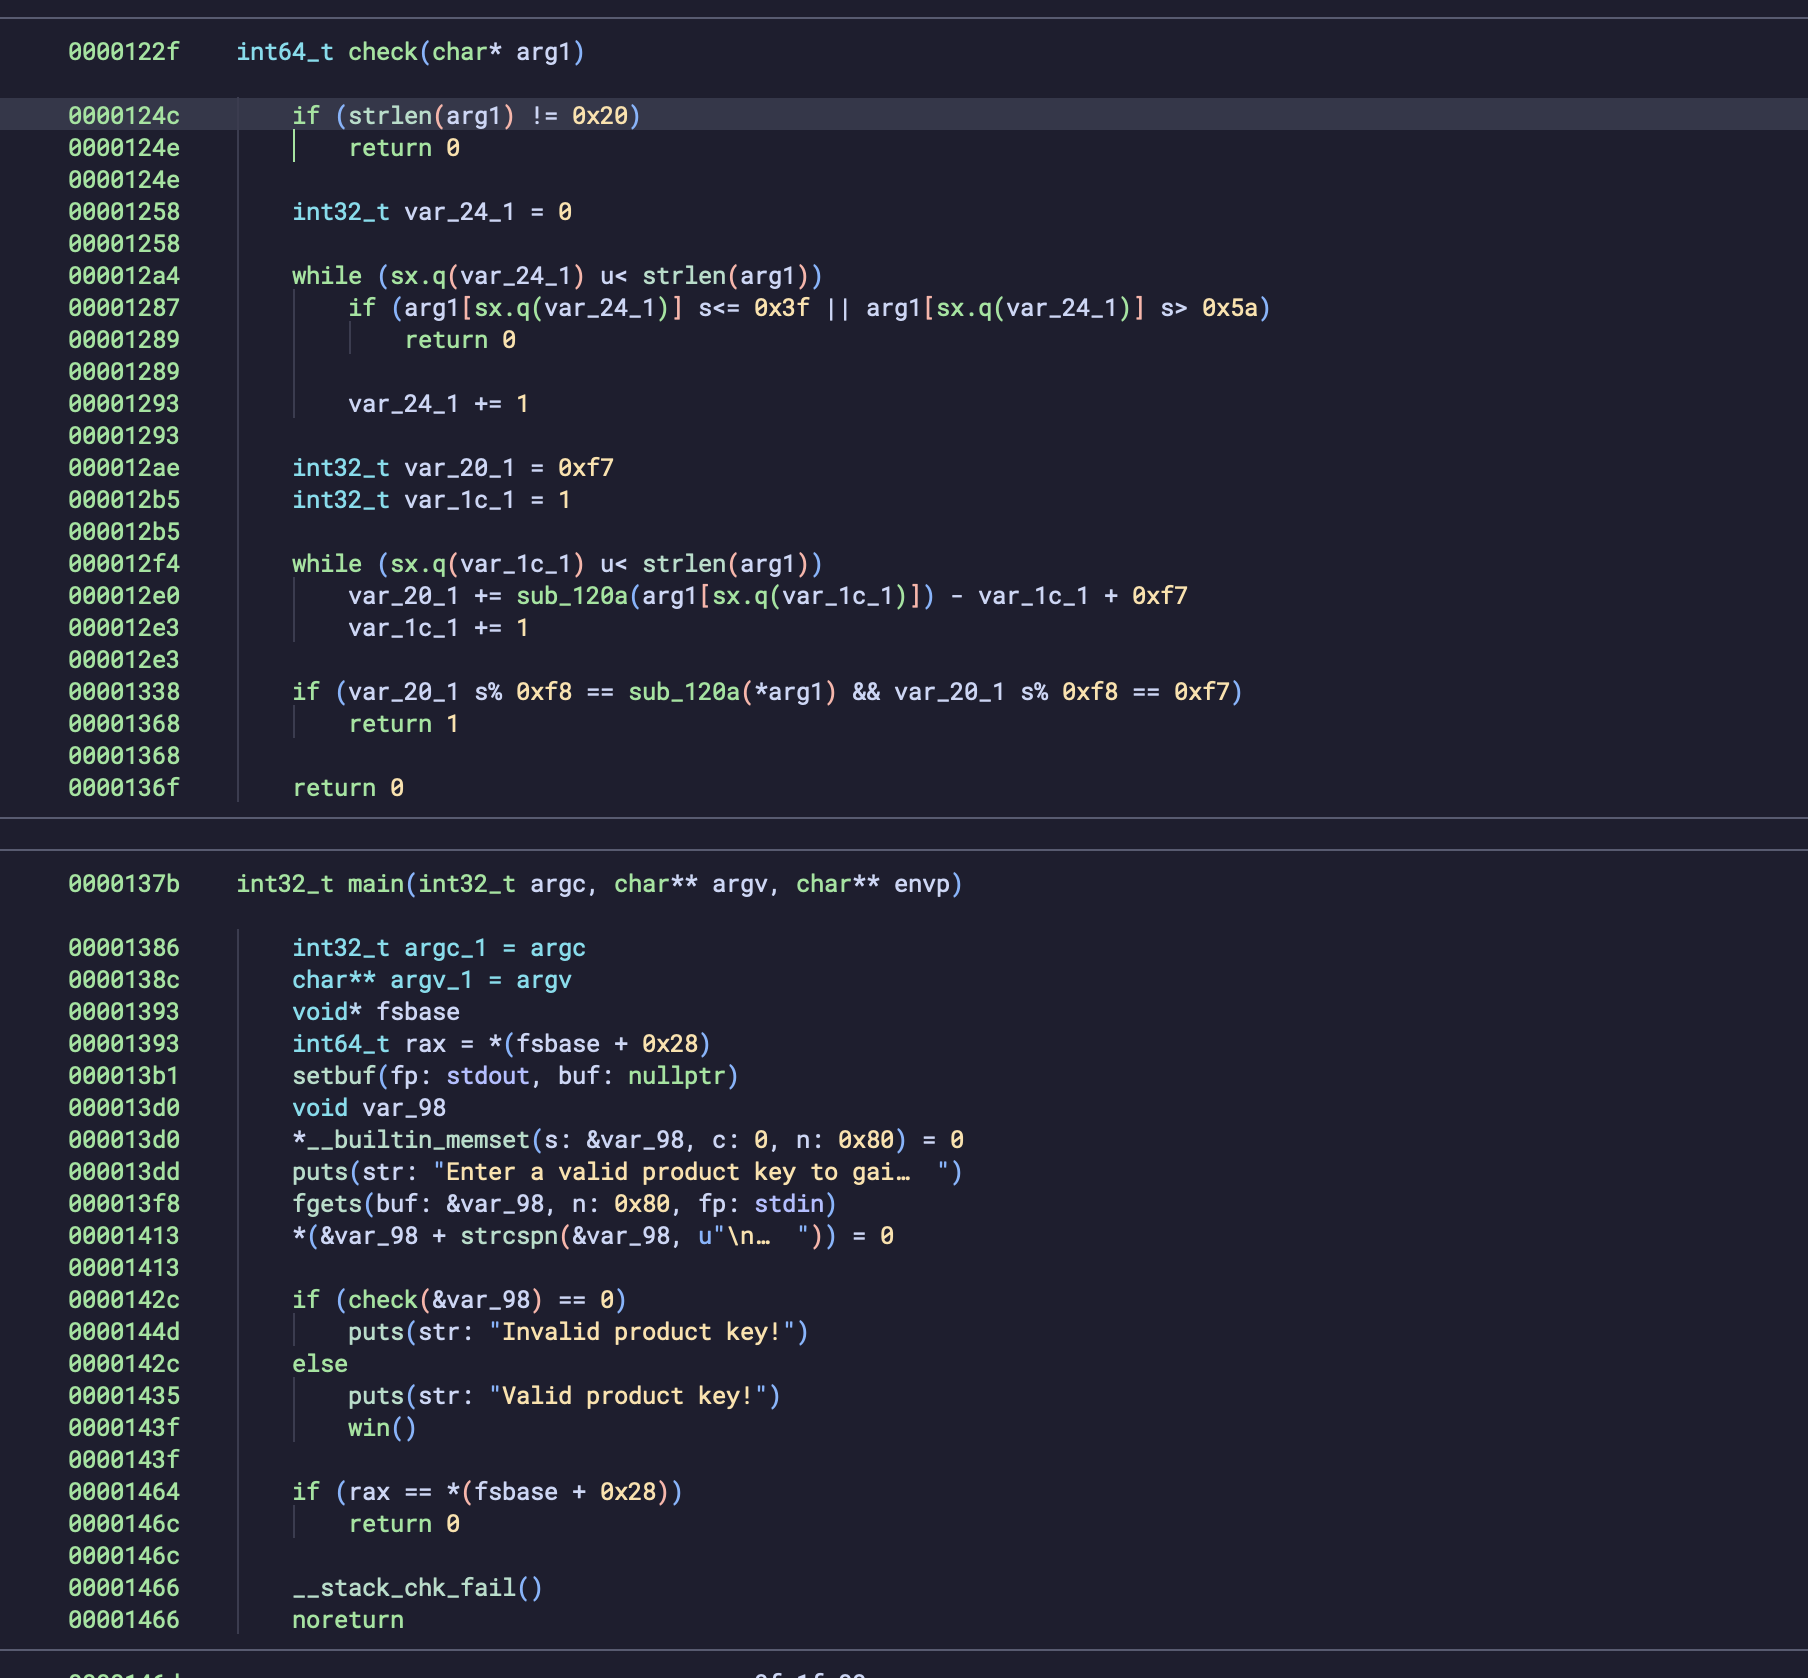Image resolution: width=1808 pixels, height=1678 pixels.
Task: Click the return 1 statement in check
Action: coord(404,723)
